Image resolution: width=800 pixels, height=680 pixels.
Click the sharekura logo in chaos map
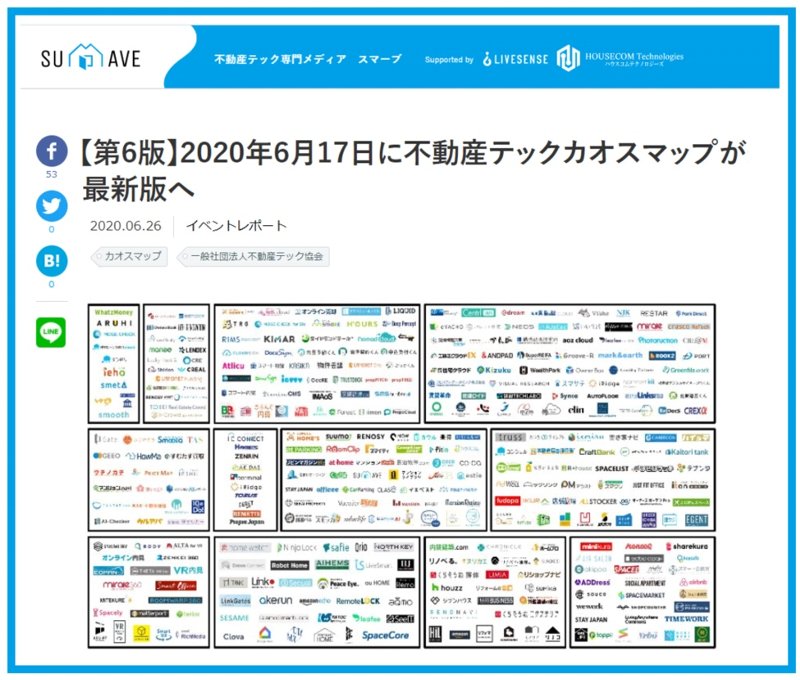pyautogui.click(x=687, y=546)
